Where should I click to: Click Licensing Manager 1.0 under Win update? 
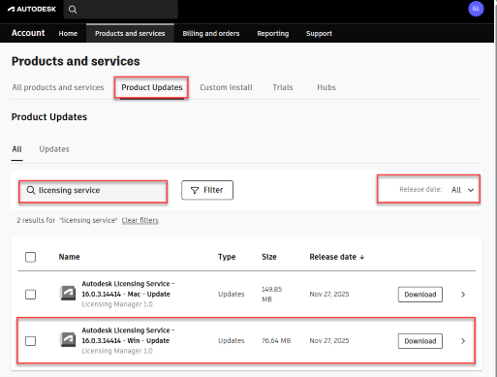pos(117,351)
